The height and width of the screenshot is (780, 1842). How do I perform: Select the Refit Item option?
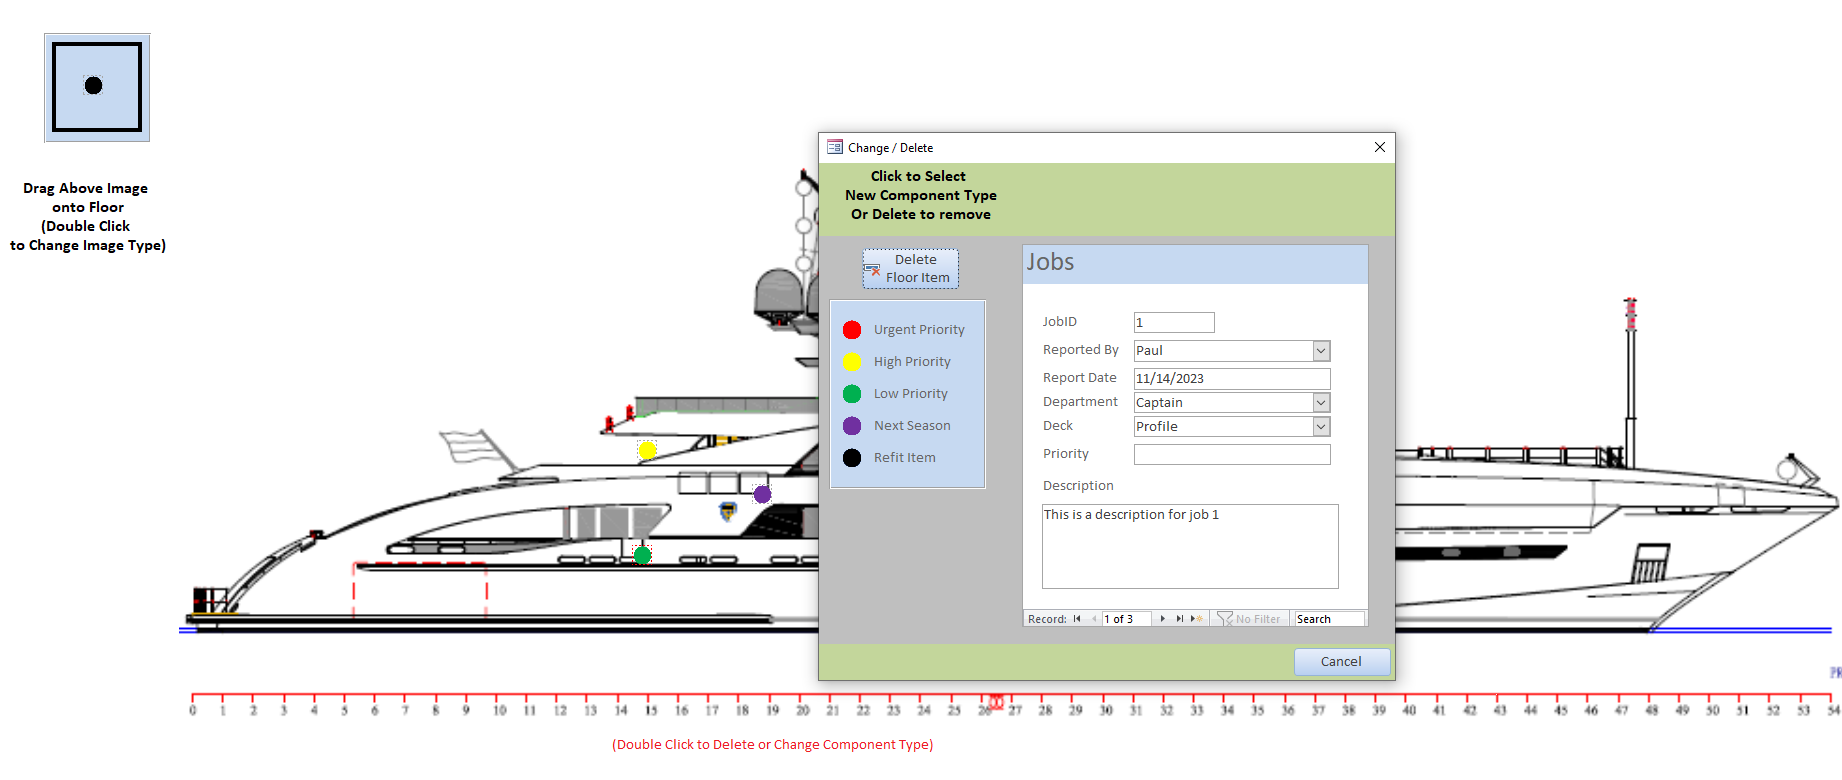pyautogui.click(x=852, y=458)
